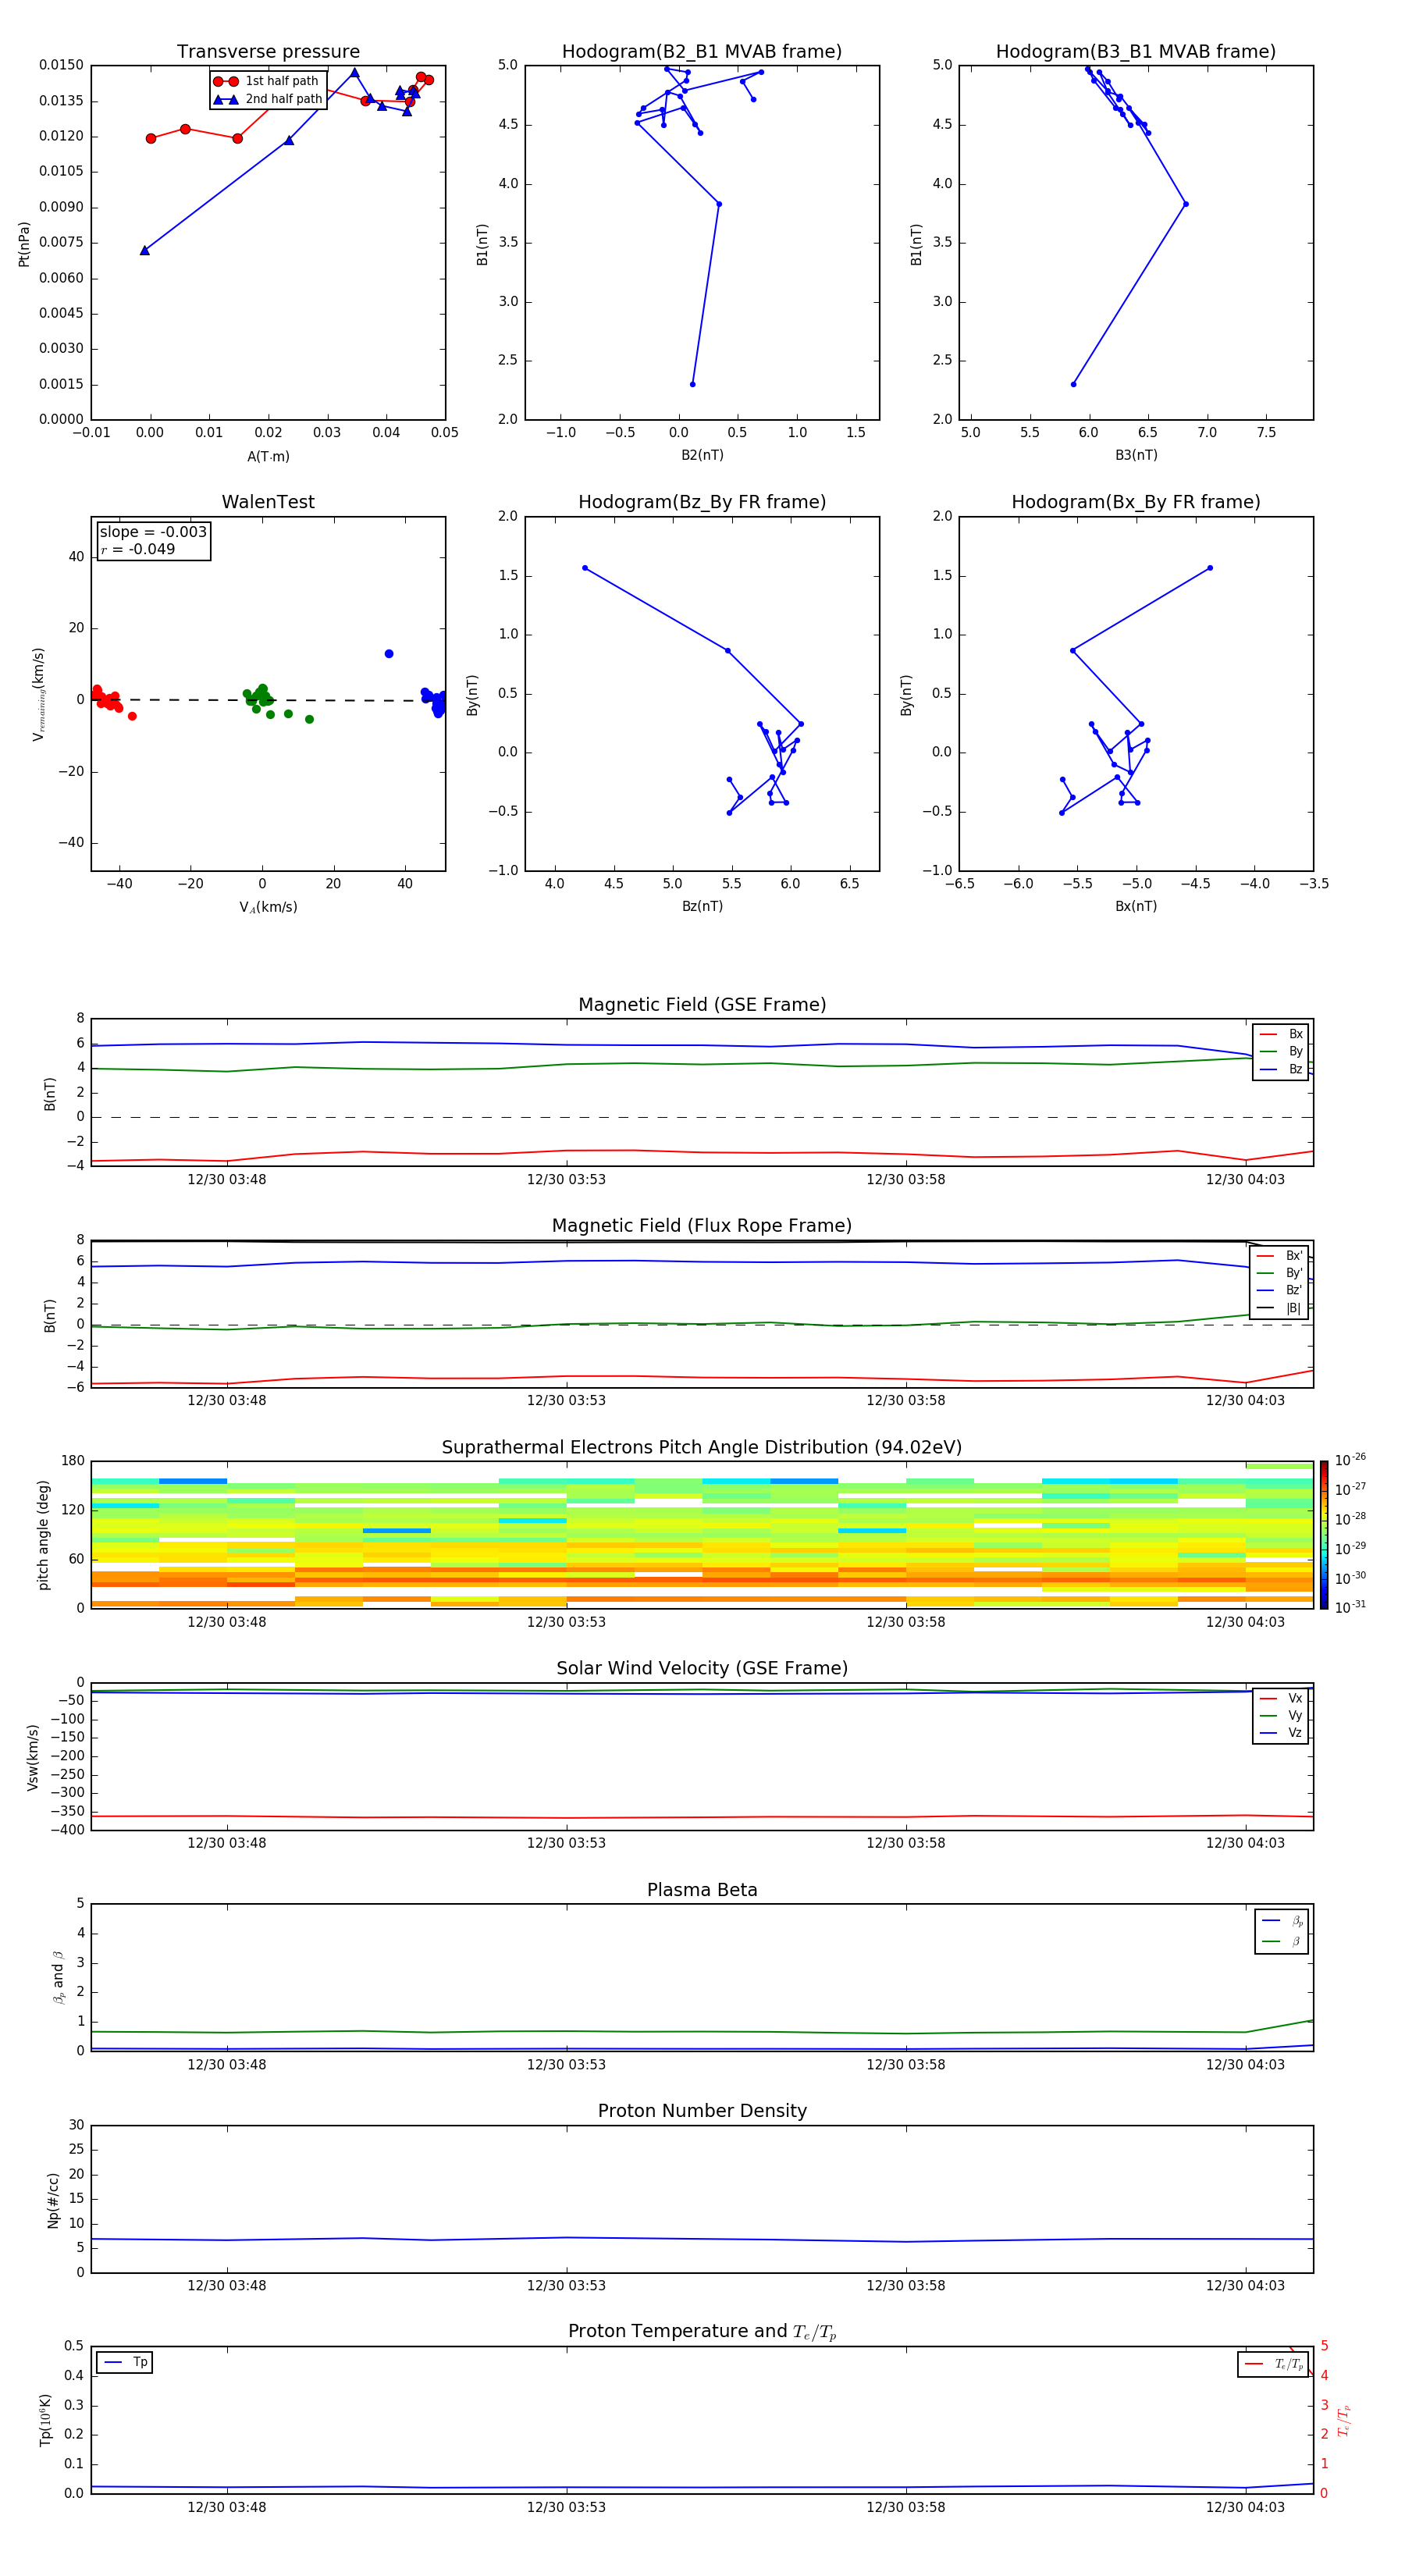1405x2576 pixels.
Task: Click the "B3(nT)" x-axis label
Action: point(1136,455)
